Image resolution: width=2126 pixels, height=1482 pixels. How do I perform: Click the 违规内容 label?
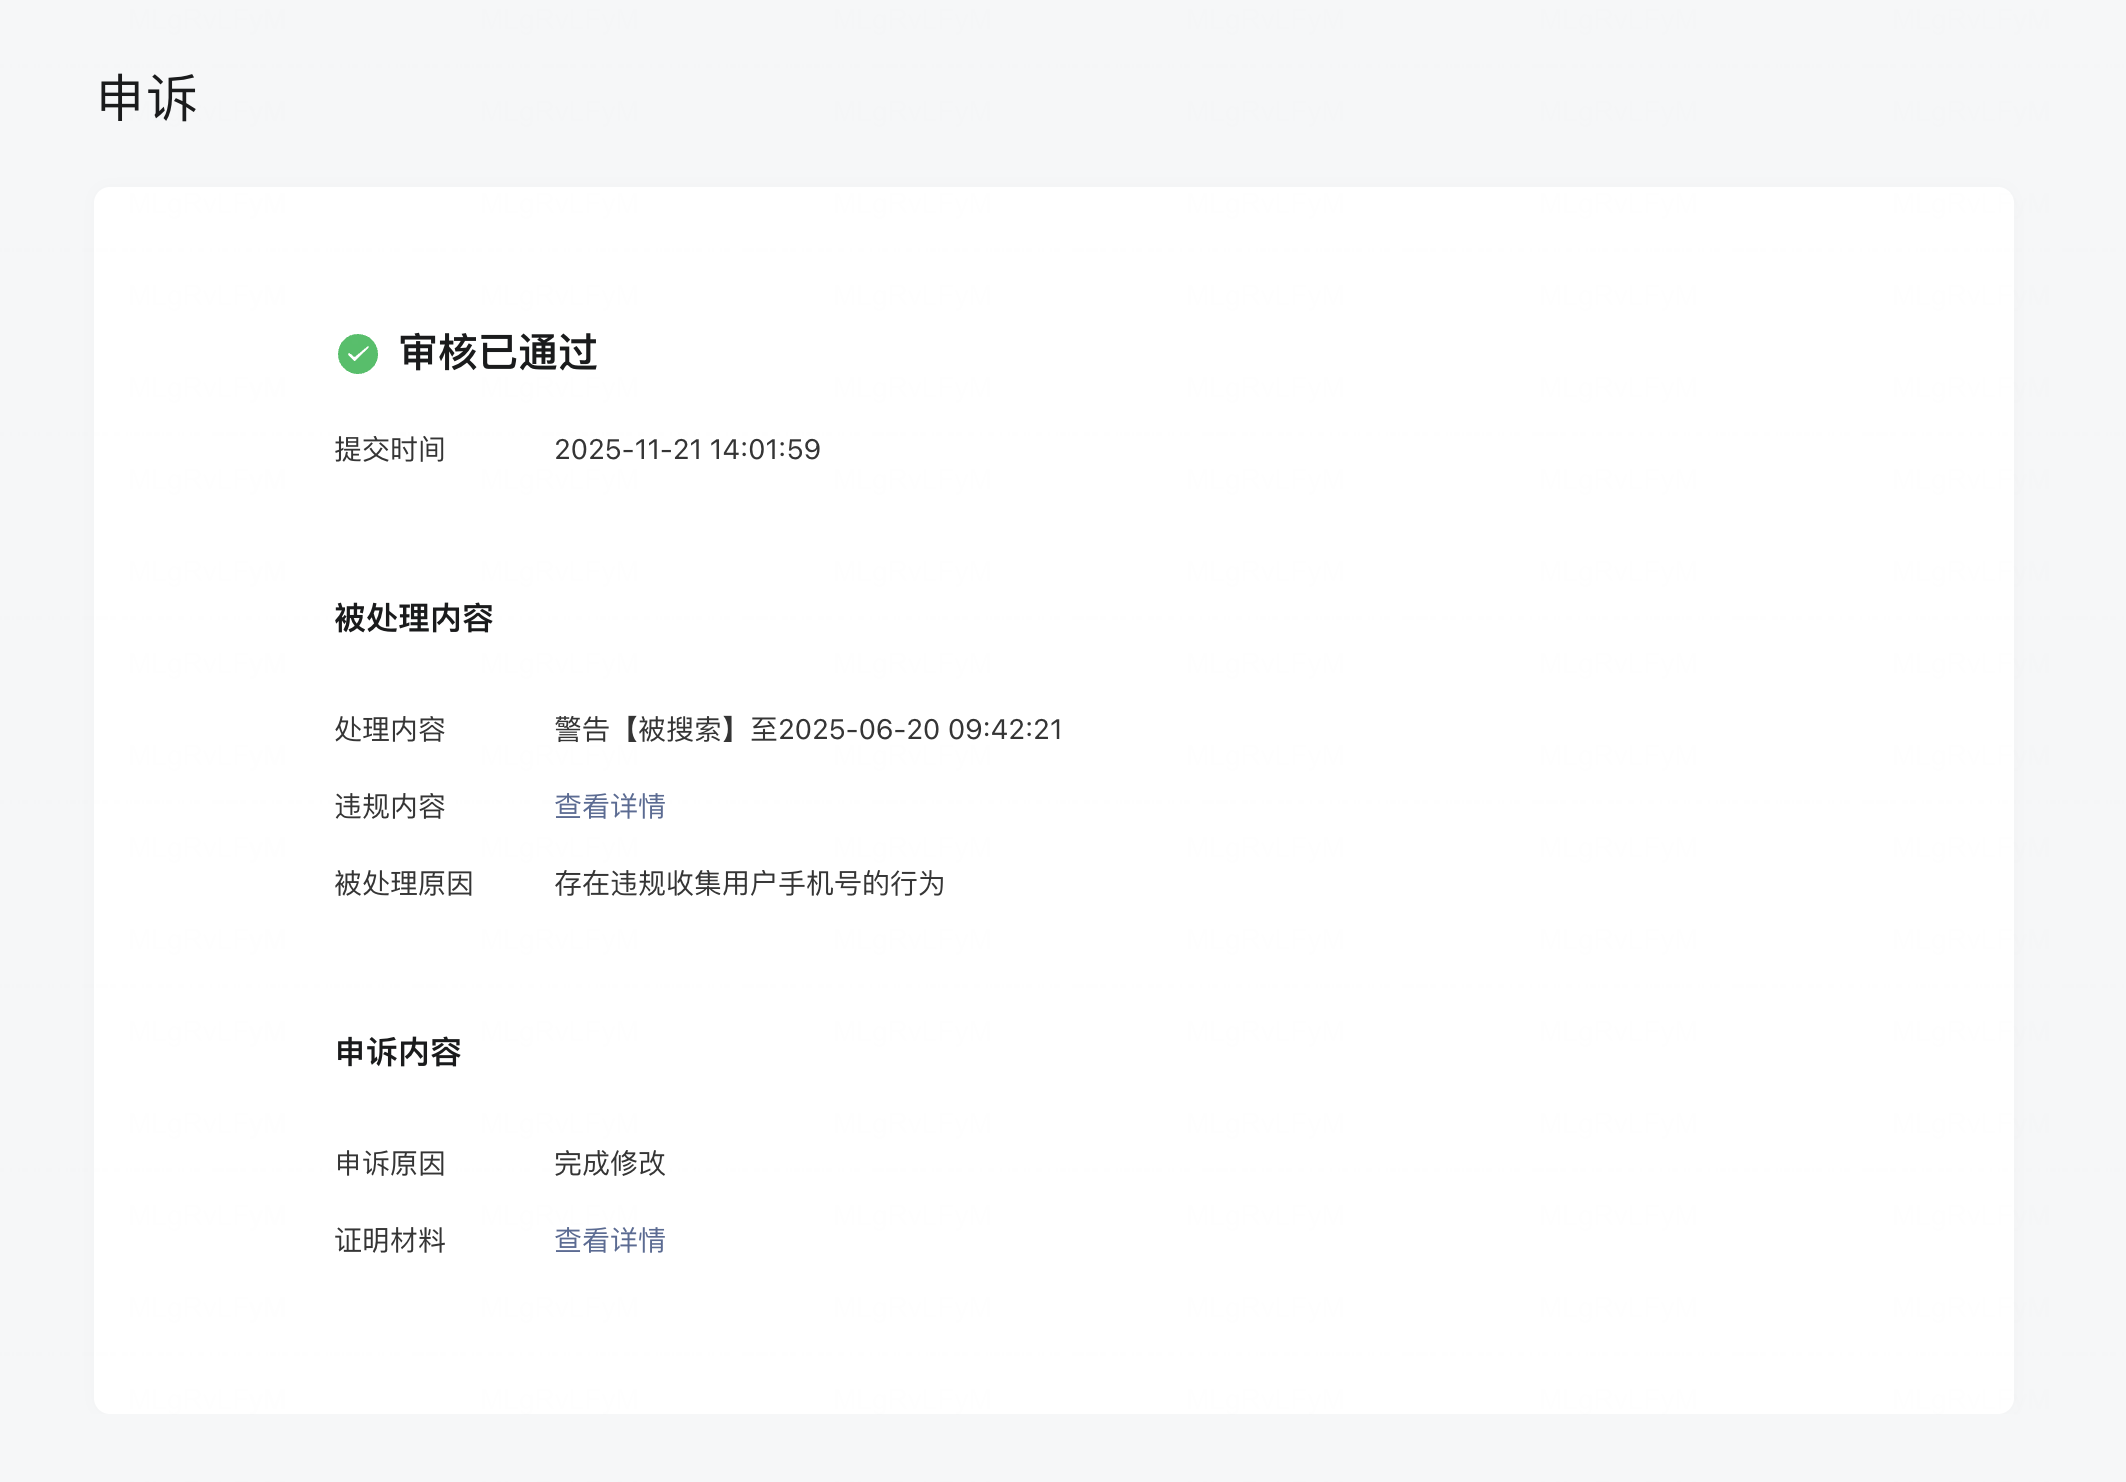point(389,806)
